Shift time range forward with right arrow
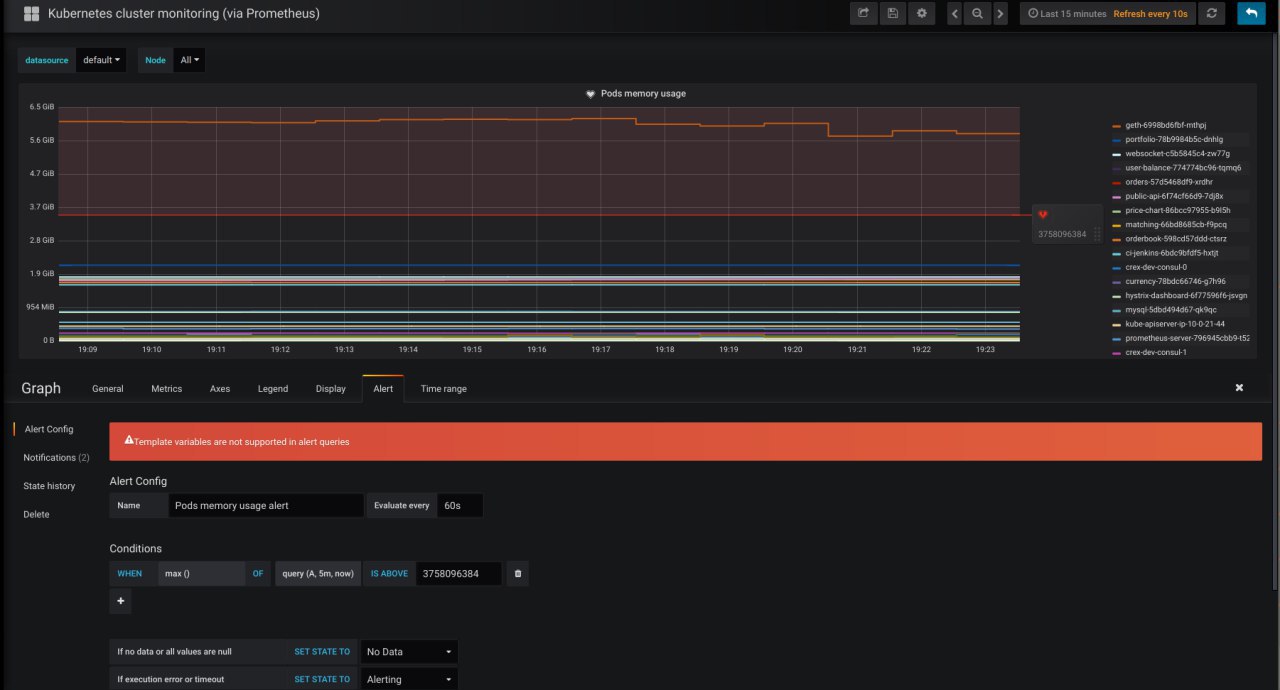This screenshot has height=690, width=1280. pos(1000,14)
